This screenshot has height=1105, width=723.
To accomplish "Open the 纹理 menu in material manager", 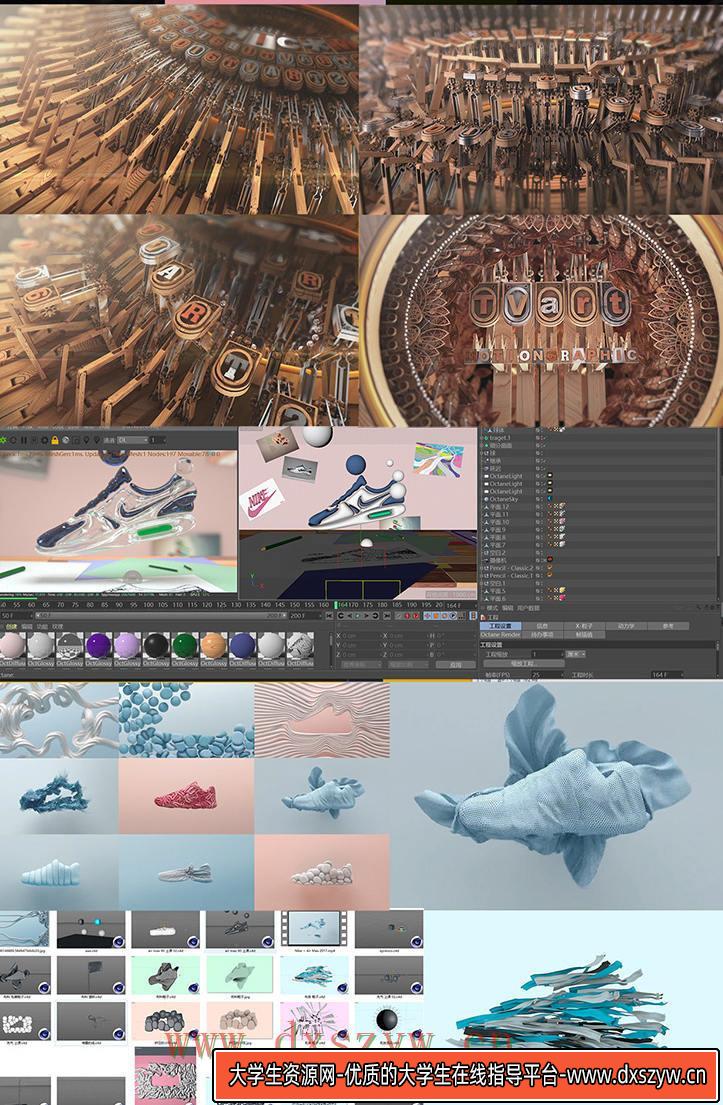I will (x=58, y=626).
